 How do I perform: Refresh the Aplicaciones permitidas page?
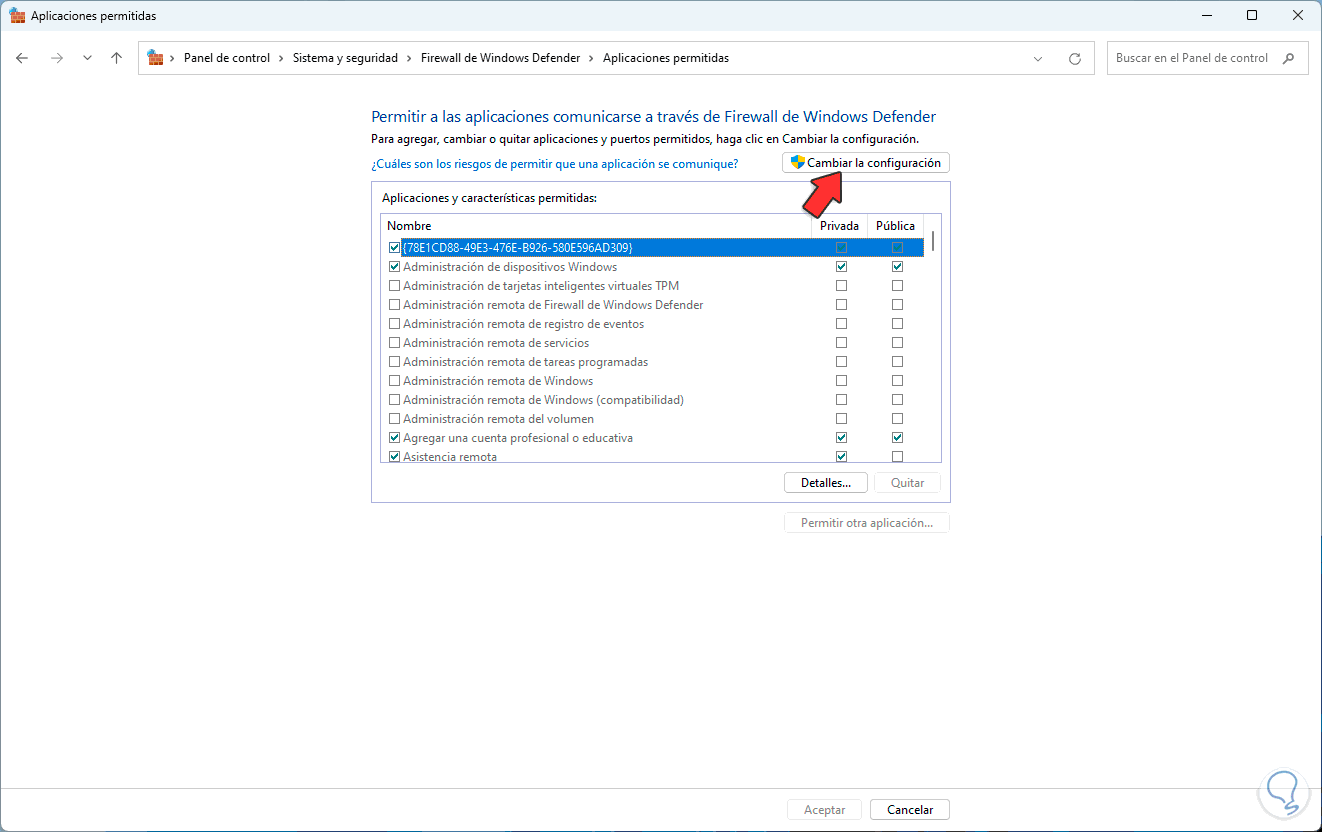1075,58
